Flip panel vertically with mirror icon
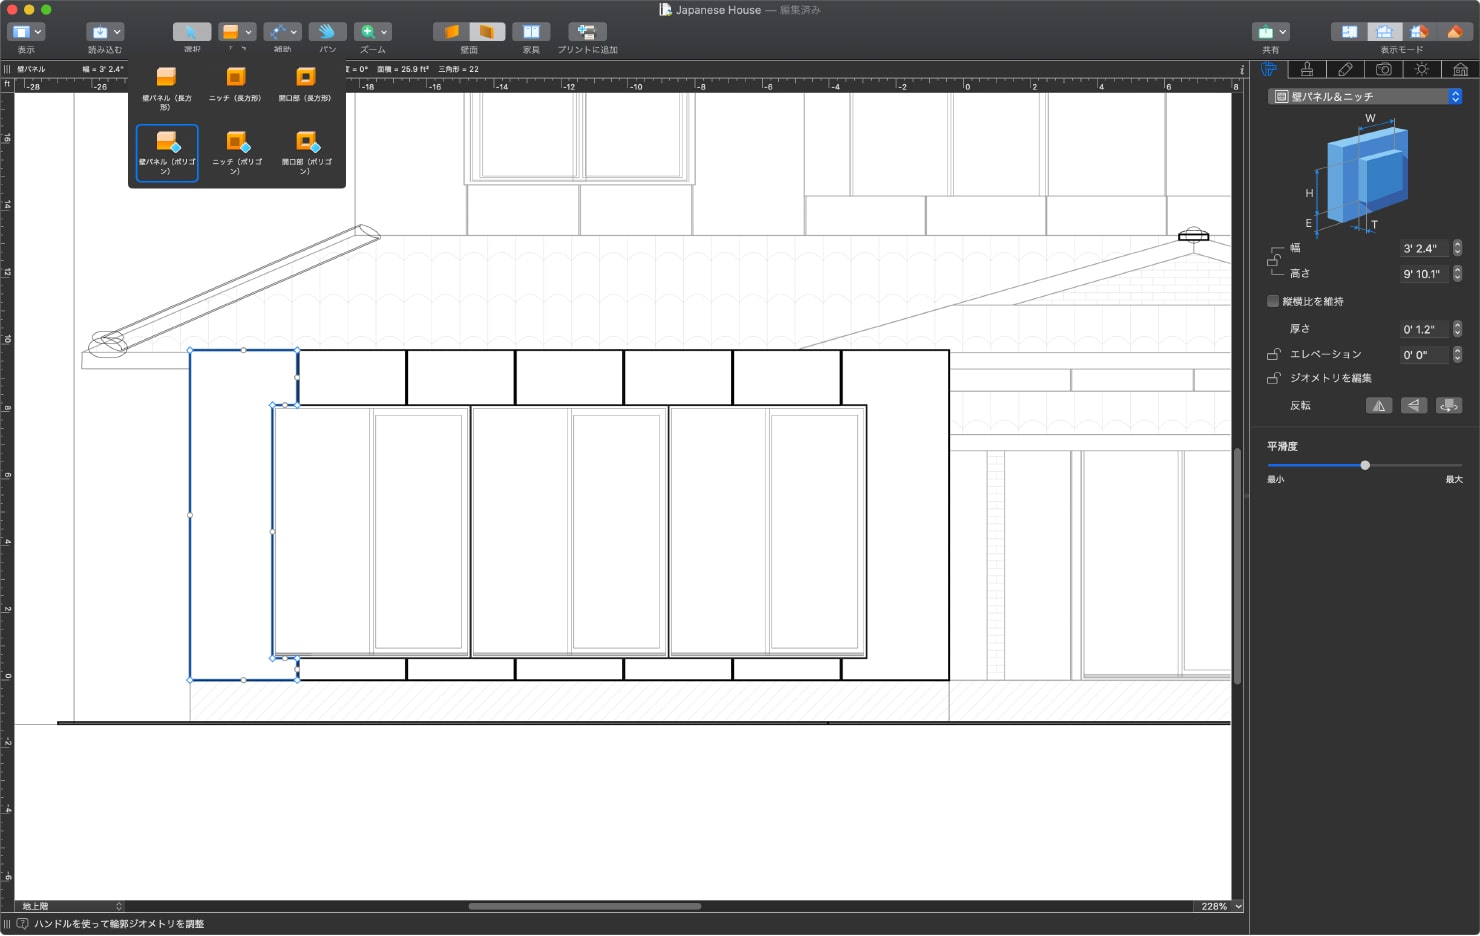The width and height of the screenshot is (1480, 936). (x=1414, y=405)
